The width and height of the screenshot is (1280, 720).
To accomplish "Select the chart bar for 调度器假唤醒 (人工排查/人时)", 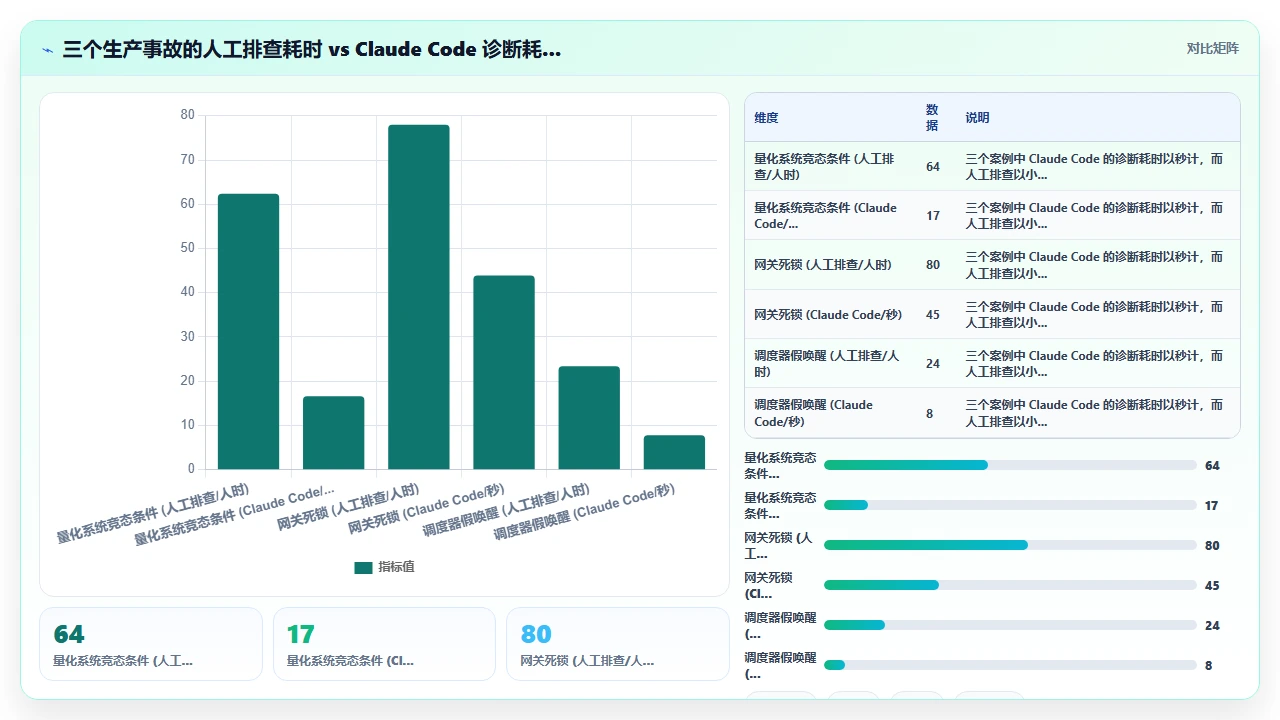I will point(589,417).
